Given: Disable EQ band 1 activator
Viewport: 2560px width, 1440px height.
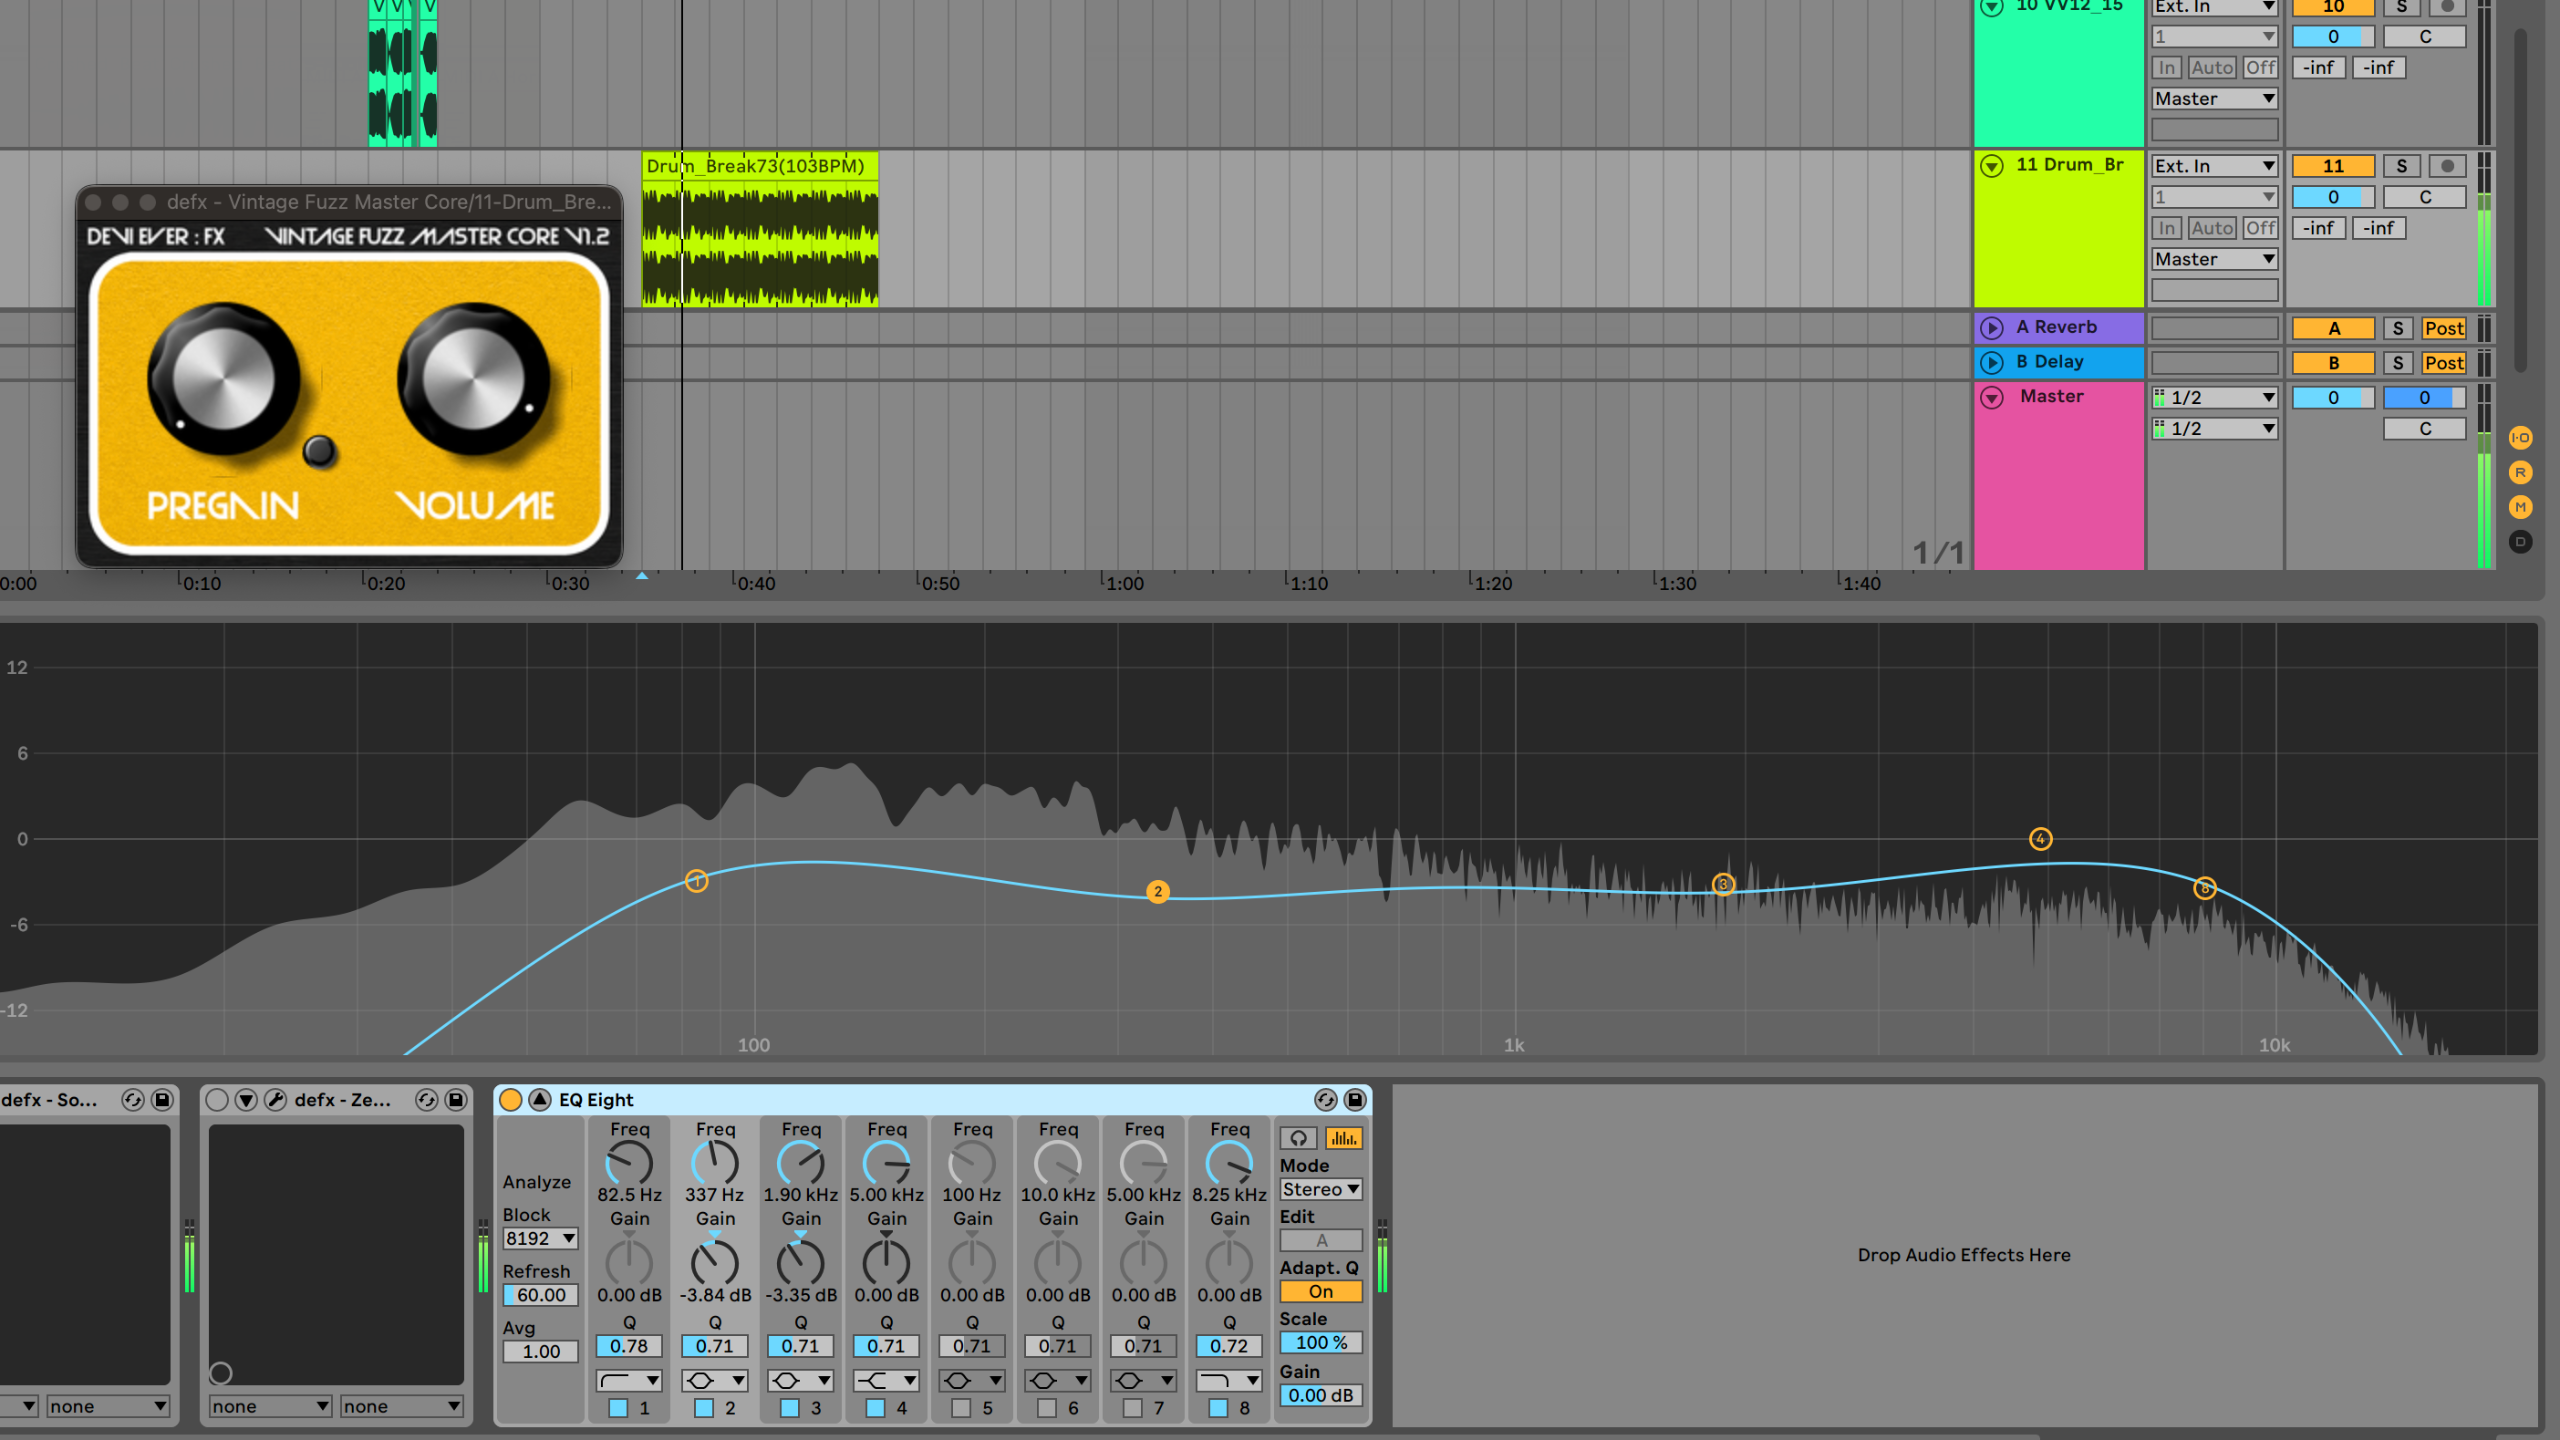Looking at the screenshot, I should 618,1408.
